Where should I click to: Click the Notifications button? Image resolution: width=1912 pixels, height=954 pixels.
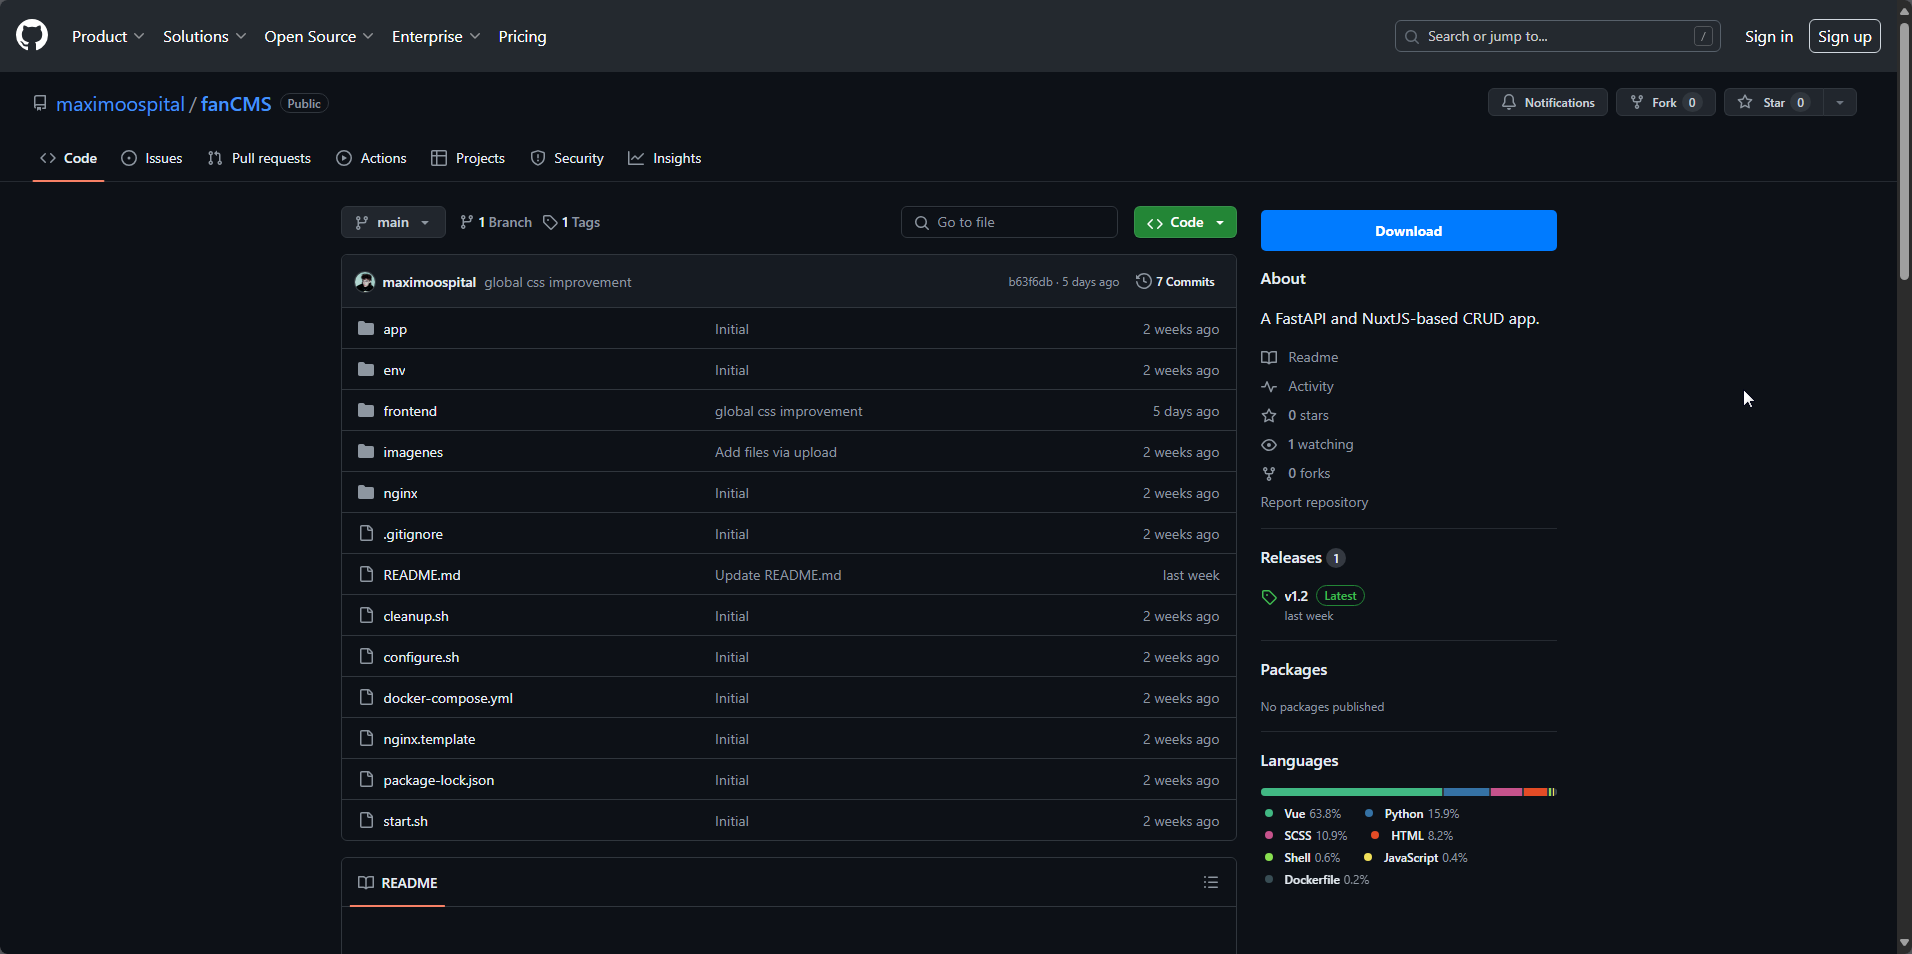(x=1548, y=102)
